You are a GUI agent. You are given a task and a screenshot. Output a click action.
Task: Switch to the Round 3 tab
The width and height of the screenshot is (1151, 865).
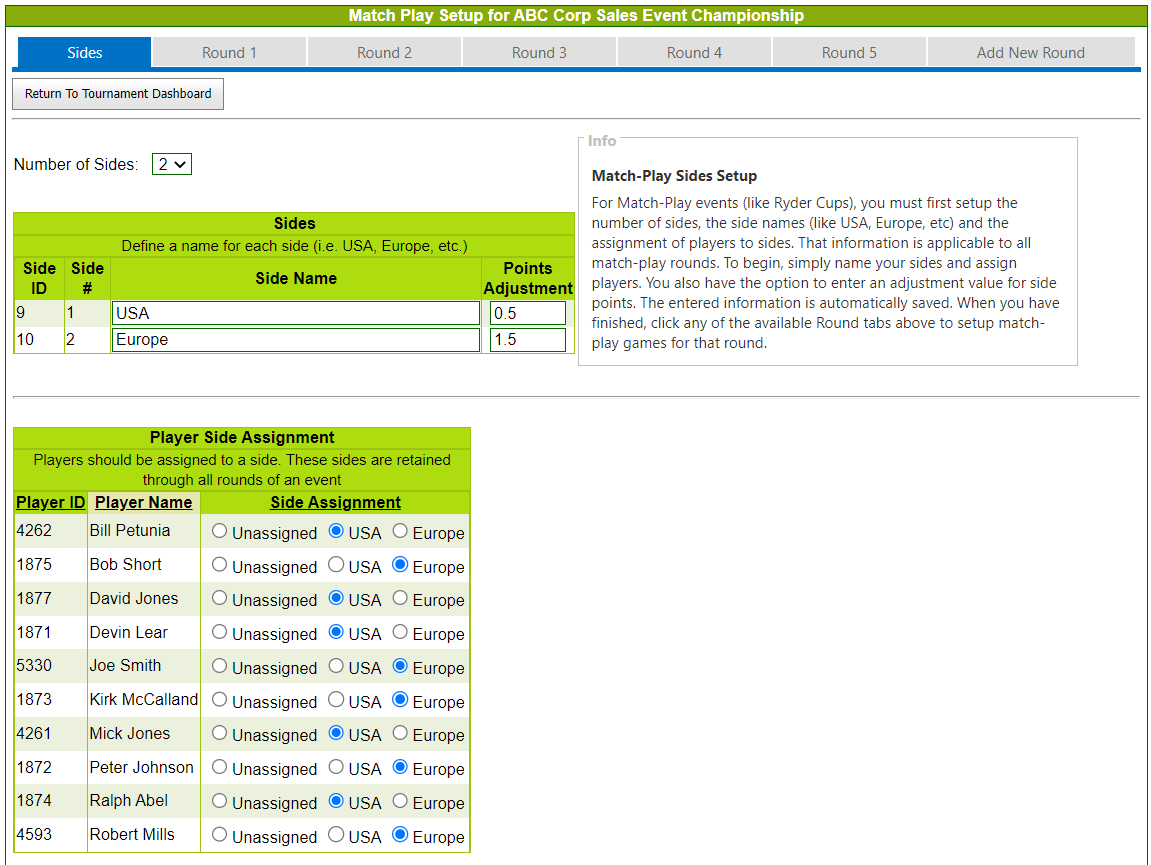pos(539,53)
